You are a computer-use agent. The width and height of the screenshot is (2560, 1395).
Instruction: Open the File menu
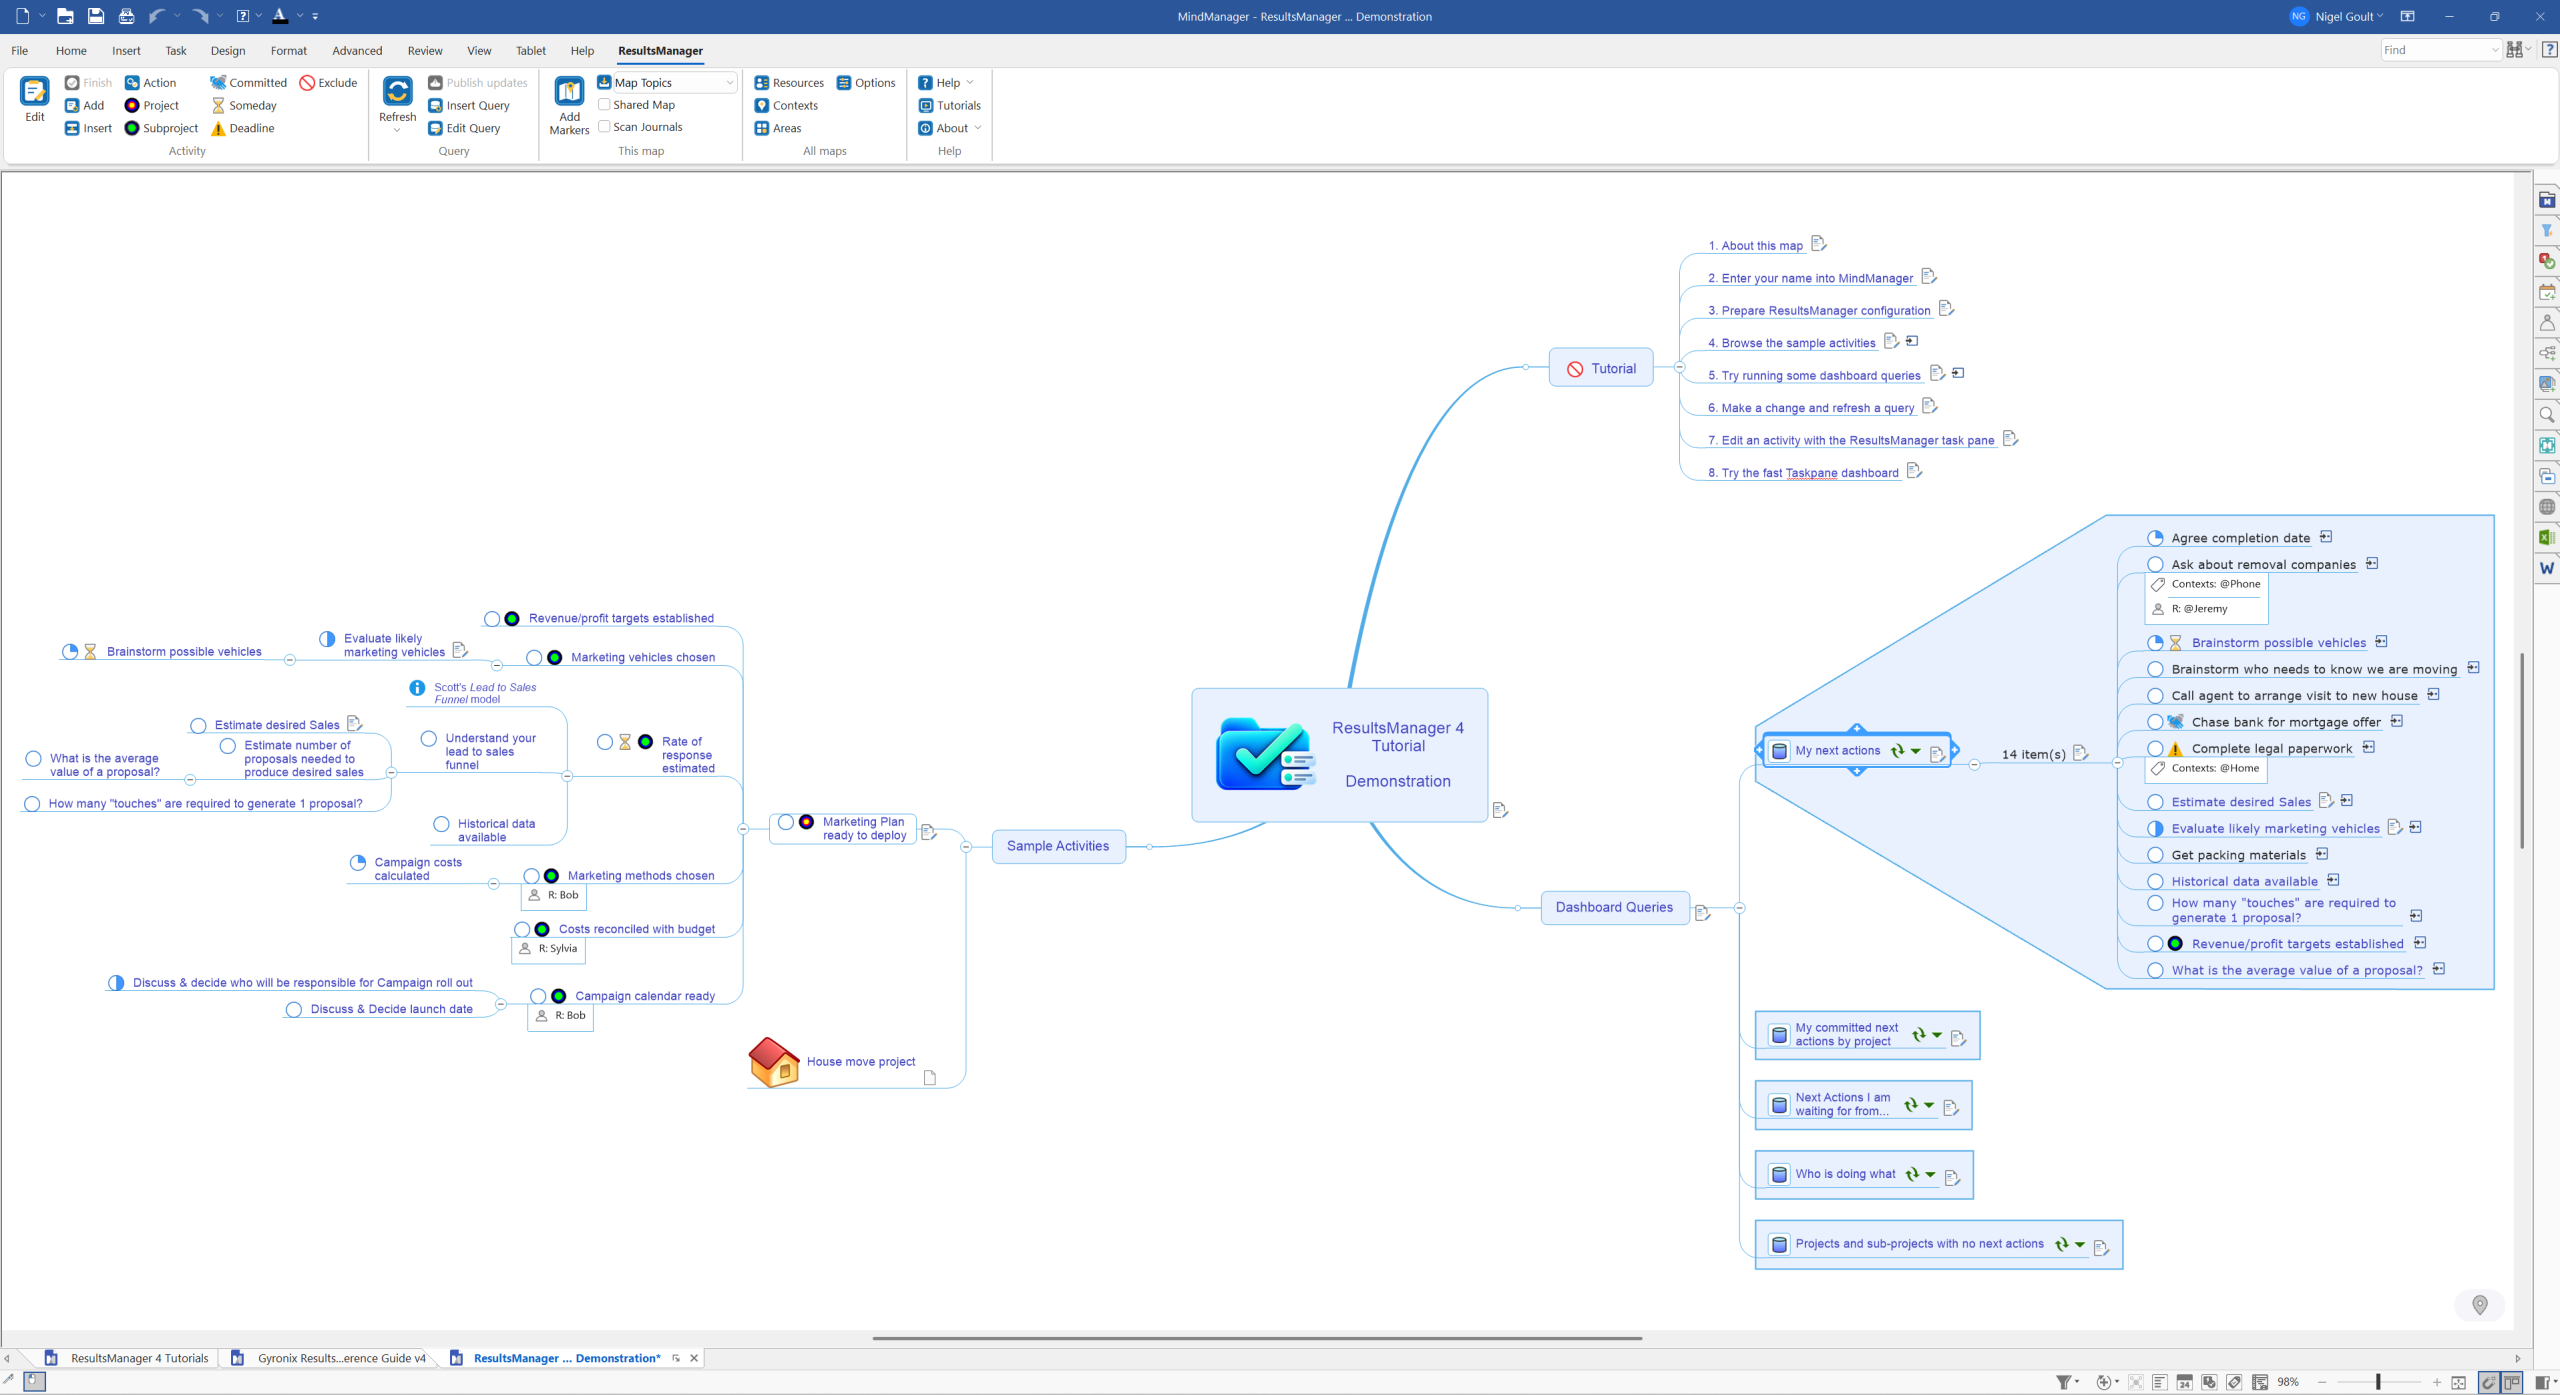[x=20, y=51]
